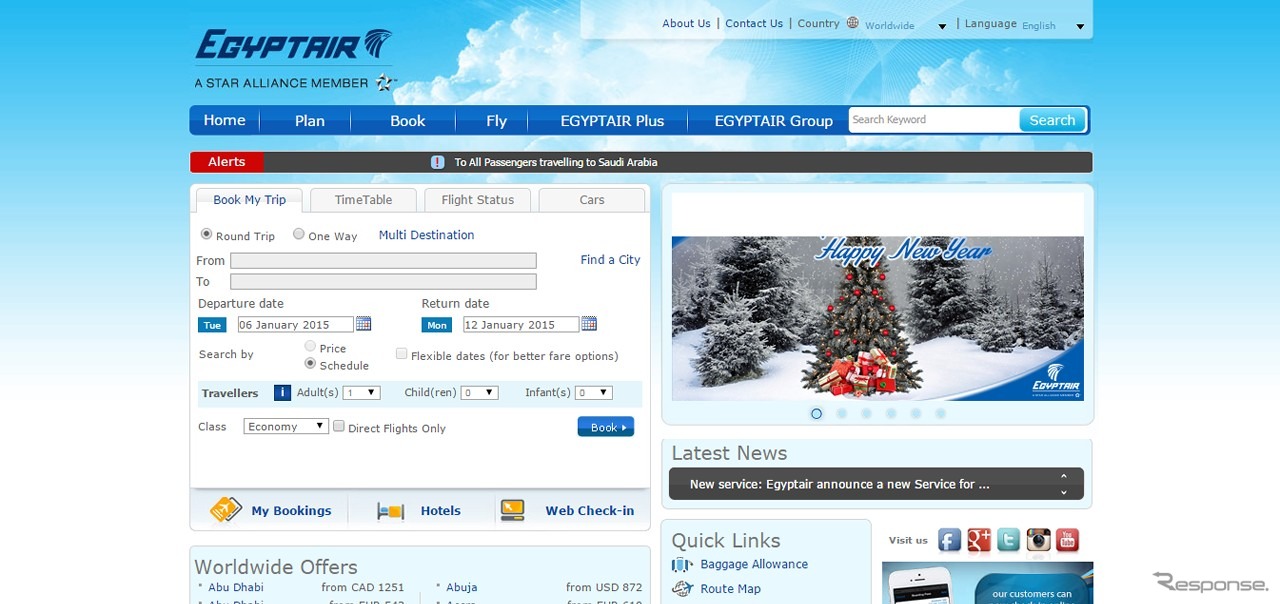1280x604 pixels.
Task: Click the Search button
Action: pos(1052,120)
